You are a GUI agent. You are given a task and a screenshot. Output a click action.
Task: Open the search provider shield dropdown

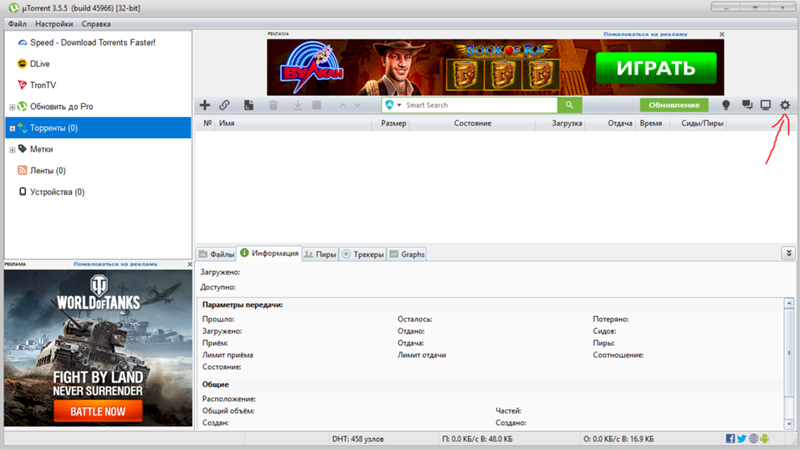[x=392, y=105]
